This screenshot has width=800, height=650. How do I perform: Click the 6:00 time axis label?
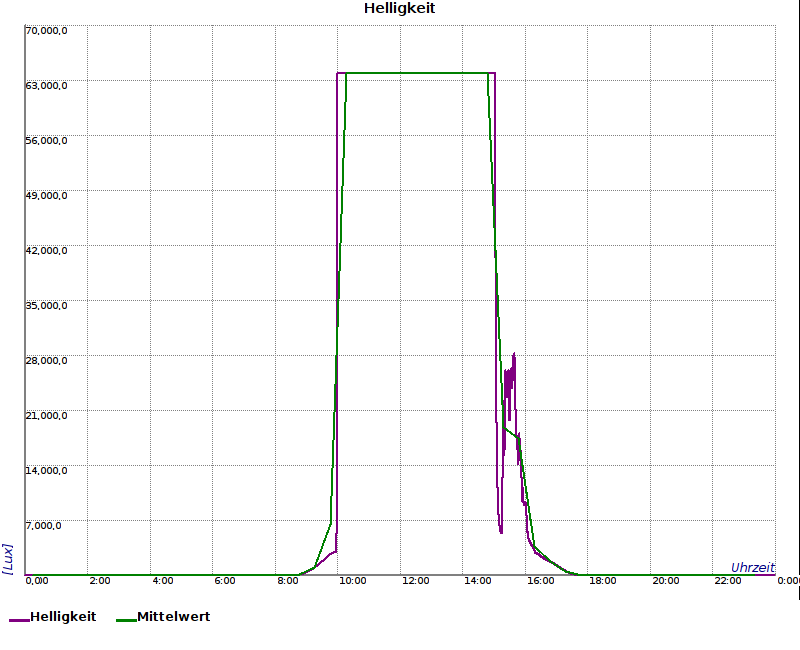tap(224, 581)
